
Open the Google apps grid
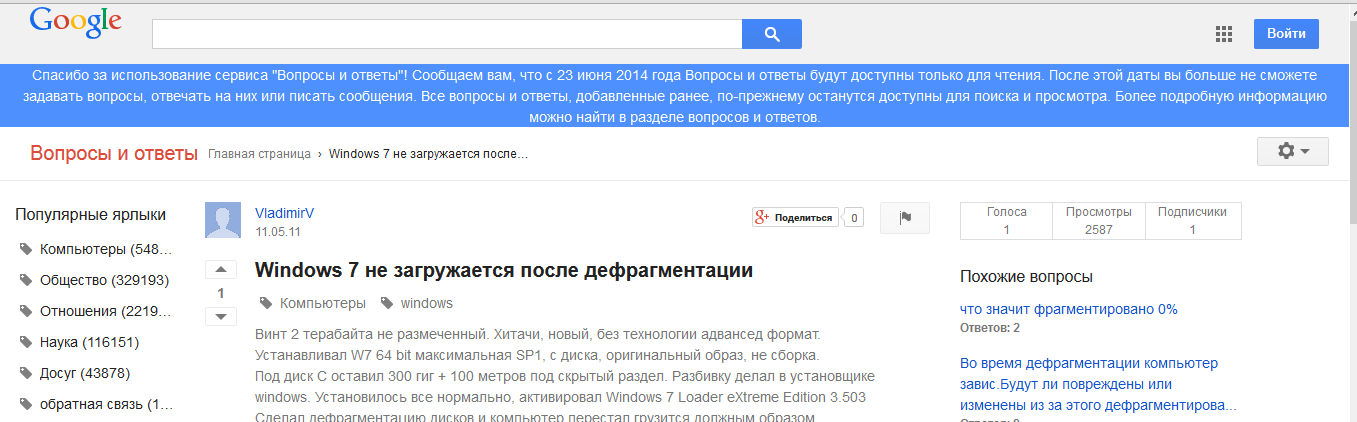(1223, 34)
